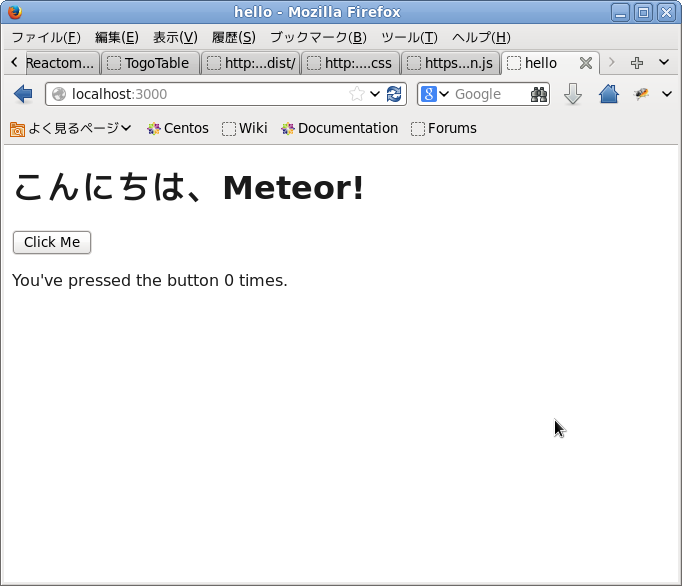The image size is (682, 586).
Task: Open the URL history dropdown arrow
Action: (x=374, y=94)
